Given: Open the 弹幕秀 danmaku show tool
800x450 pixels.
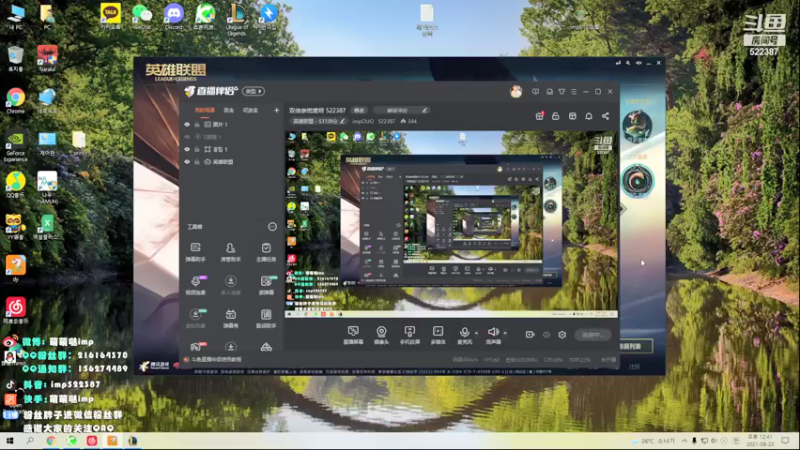Looking at the screenshot, I should [x=231, y=318].
